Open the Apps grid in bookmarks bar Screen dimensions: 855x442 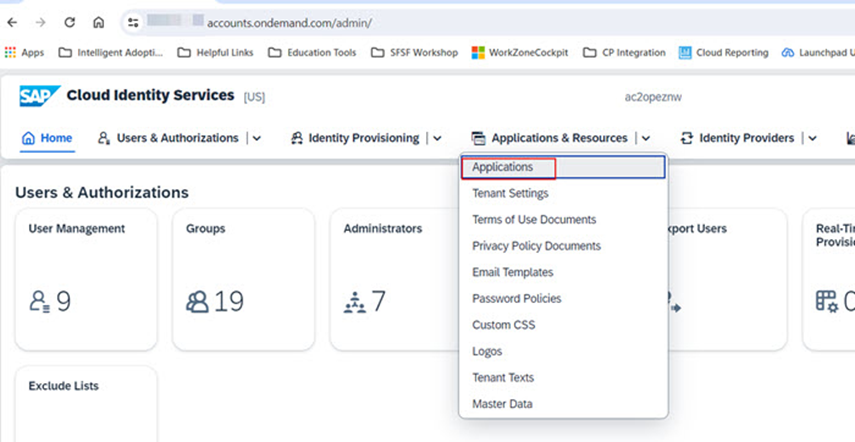24,53
